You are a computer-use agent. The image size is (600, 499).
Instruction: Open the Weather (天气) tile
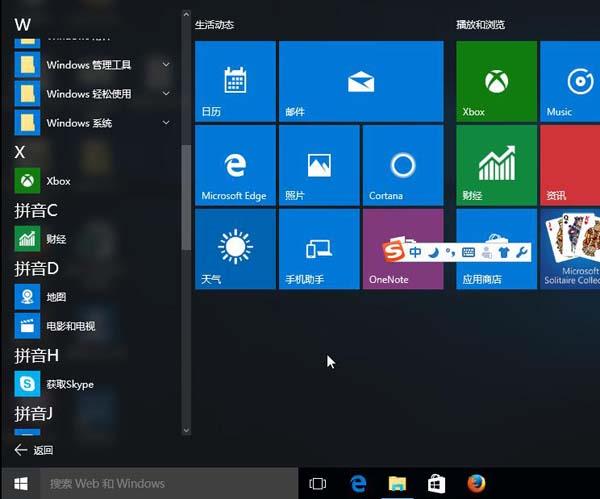pos(235,249)
